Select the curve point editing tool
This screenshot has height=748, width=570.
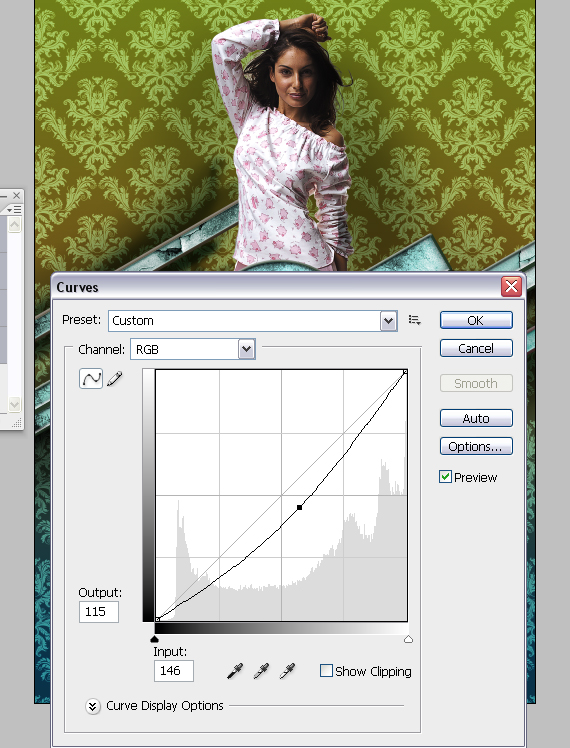point(91,379)
